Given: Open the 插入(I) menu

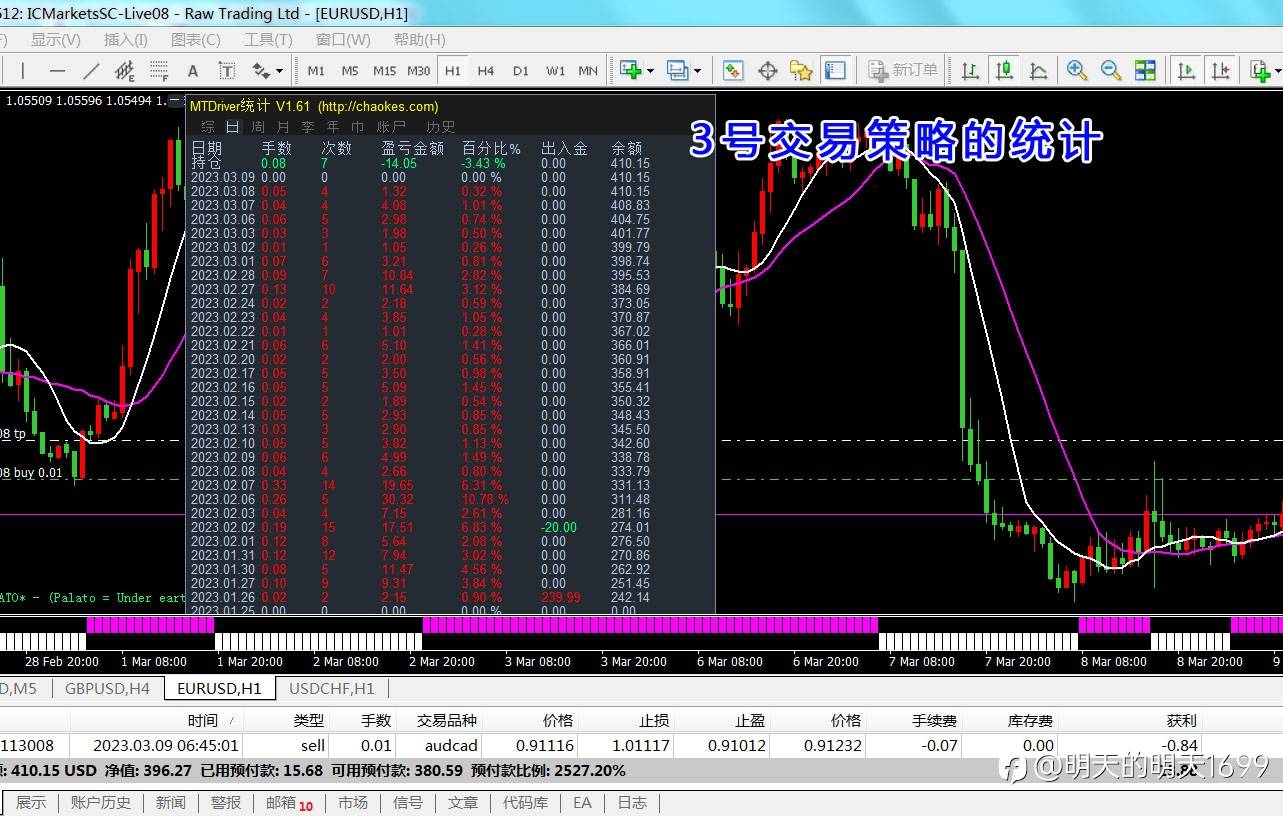Looking at the screenshot, I should [x=126, y=40].
